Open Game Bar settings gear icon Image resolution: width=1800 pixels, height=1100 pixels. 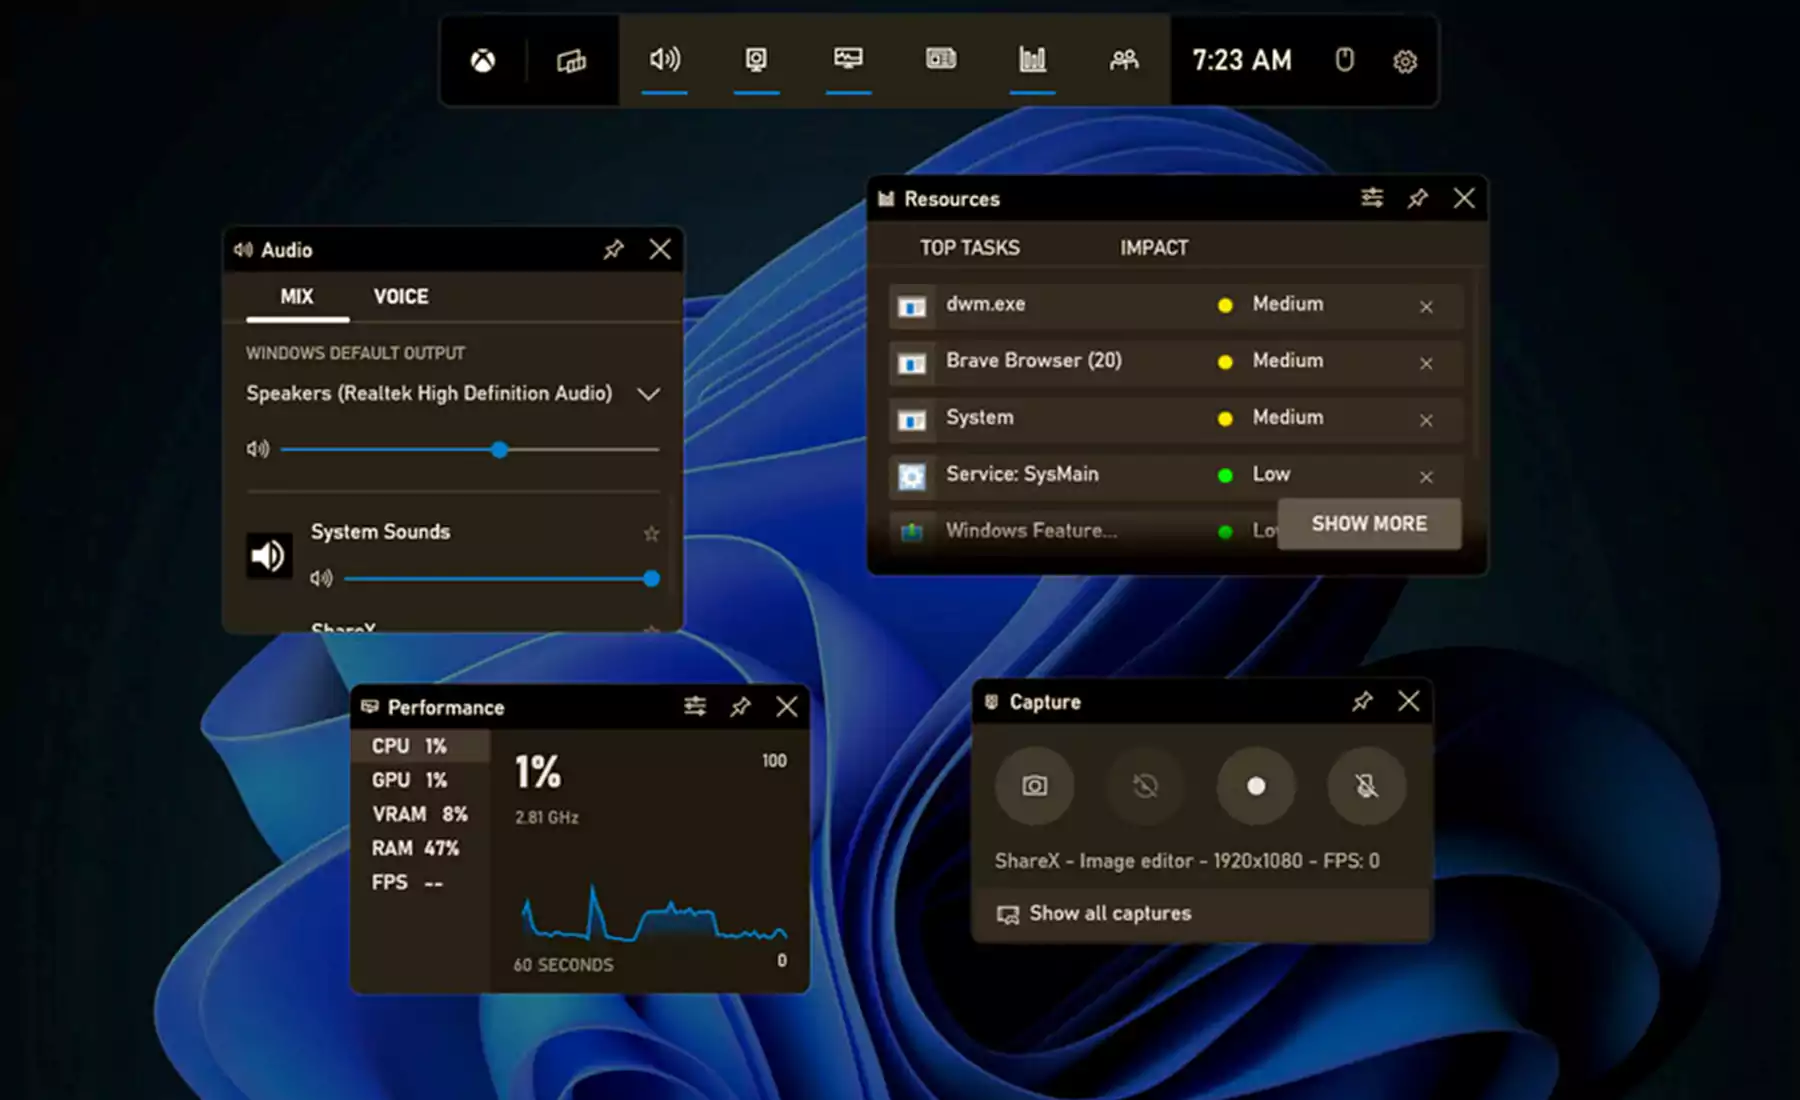[1405, 61]
